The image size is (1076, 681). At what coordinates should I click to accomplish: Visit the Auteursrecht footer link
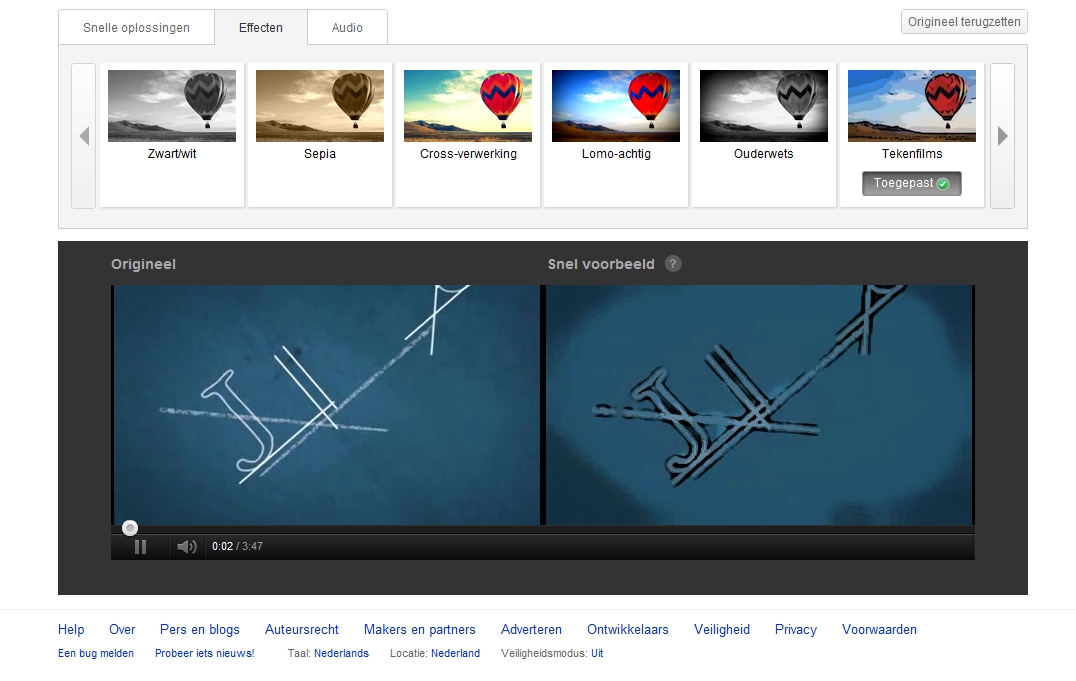[302, 630]
